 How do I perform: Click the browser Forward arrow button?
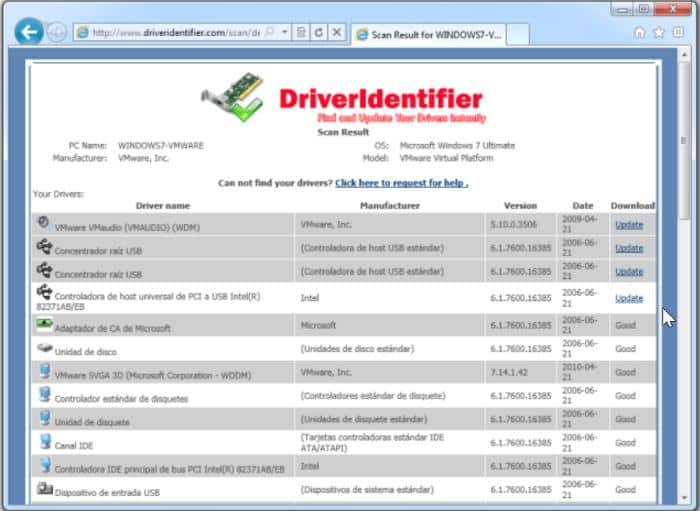click(x=57, y=32)
